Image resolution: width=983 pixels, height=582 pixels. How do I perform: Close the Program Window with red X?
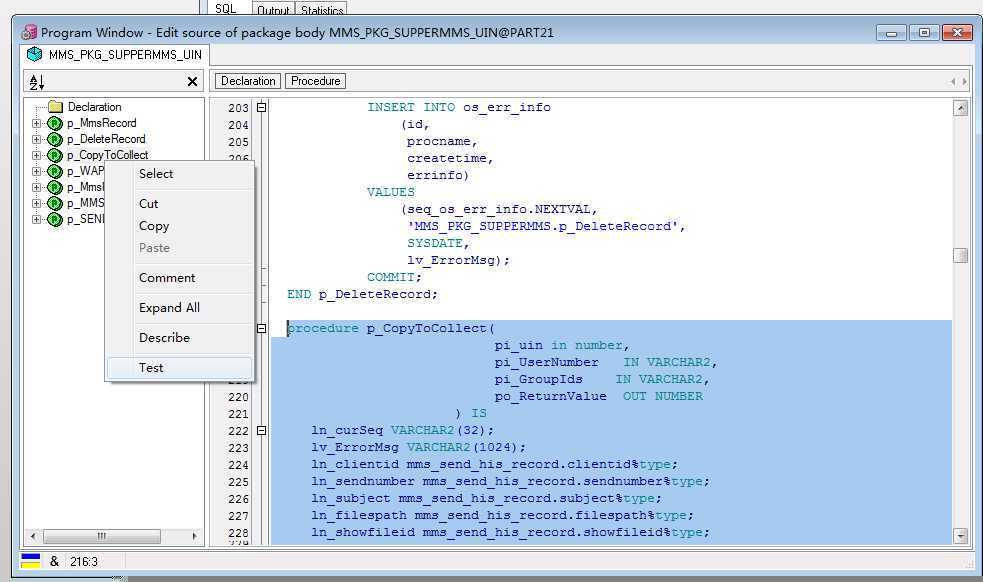pyautogui.click(x=957, y=33)
